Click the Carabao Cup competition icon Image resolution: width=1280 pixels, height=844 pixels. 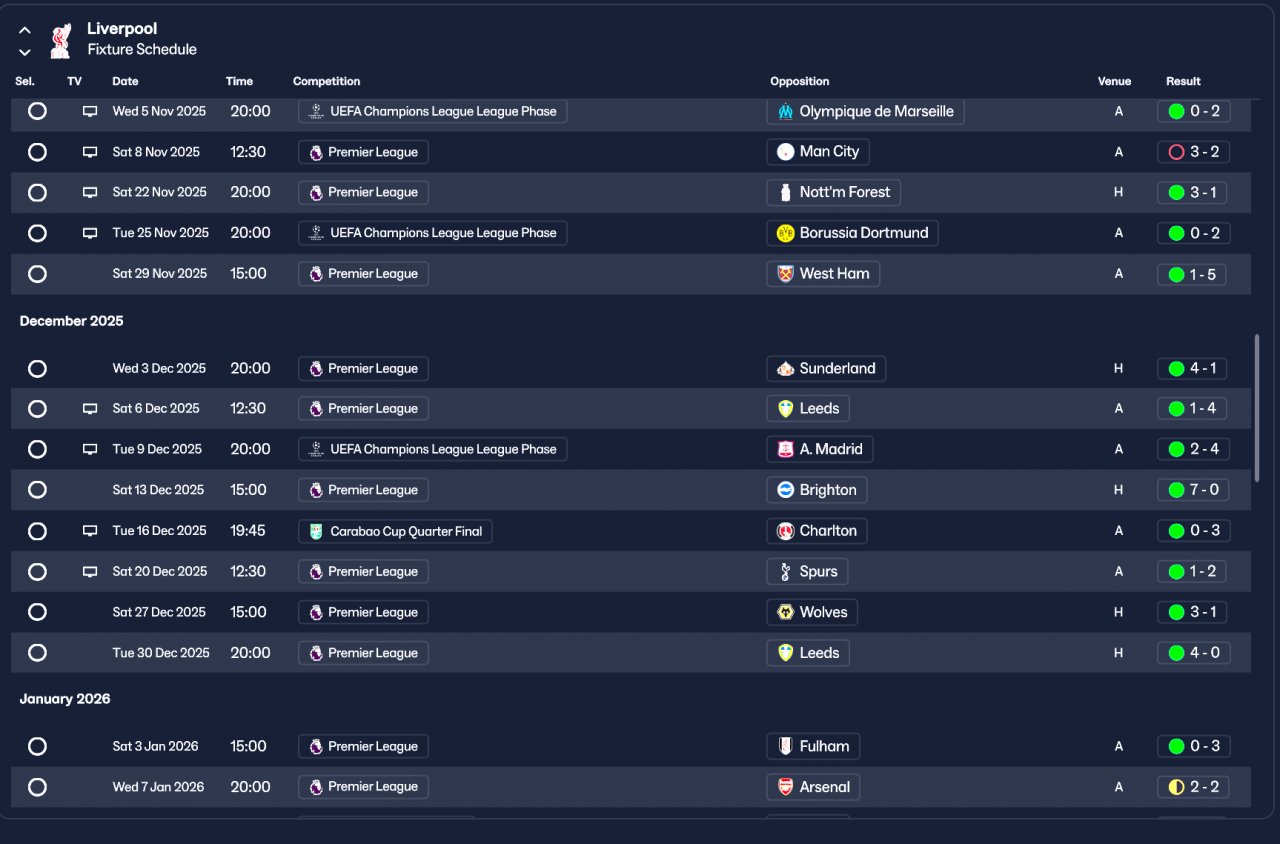click(x=316, y=531)
